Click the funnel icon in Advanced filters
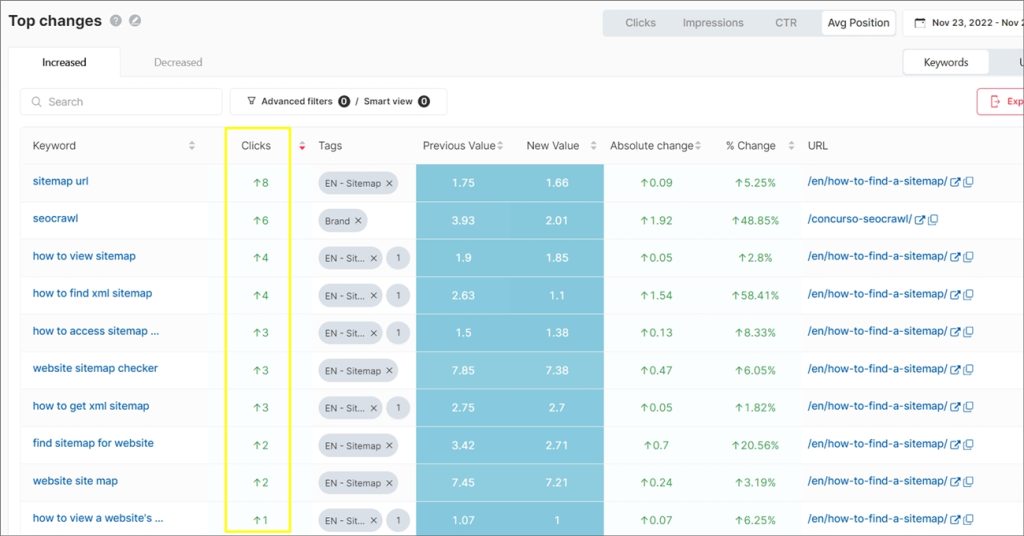The image size is (1024, 536). [251, 101]
